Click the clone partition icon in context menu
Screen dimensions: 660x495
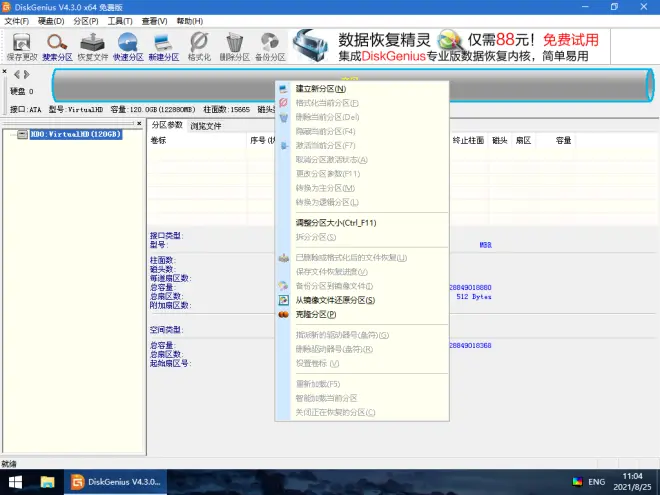click(x=284, y=314)
